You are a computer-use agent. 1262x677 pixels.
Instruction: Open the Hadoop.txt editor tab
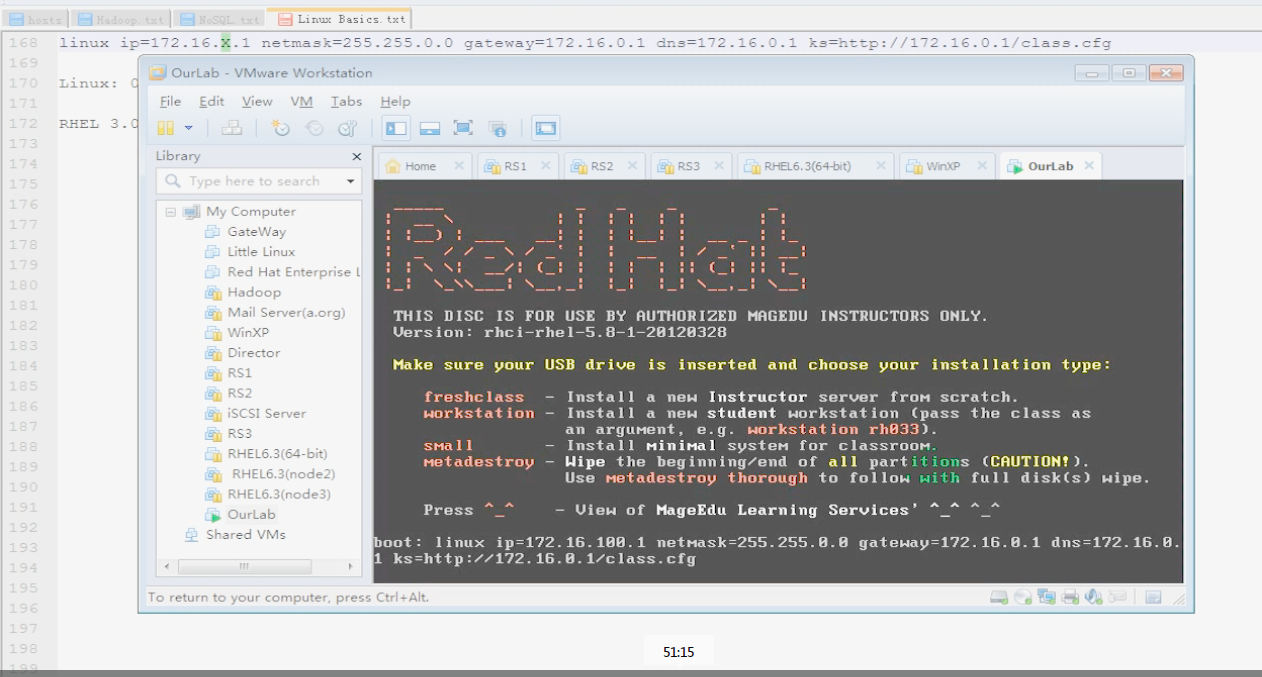point(120,19)
